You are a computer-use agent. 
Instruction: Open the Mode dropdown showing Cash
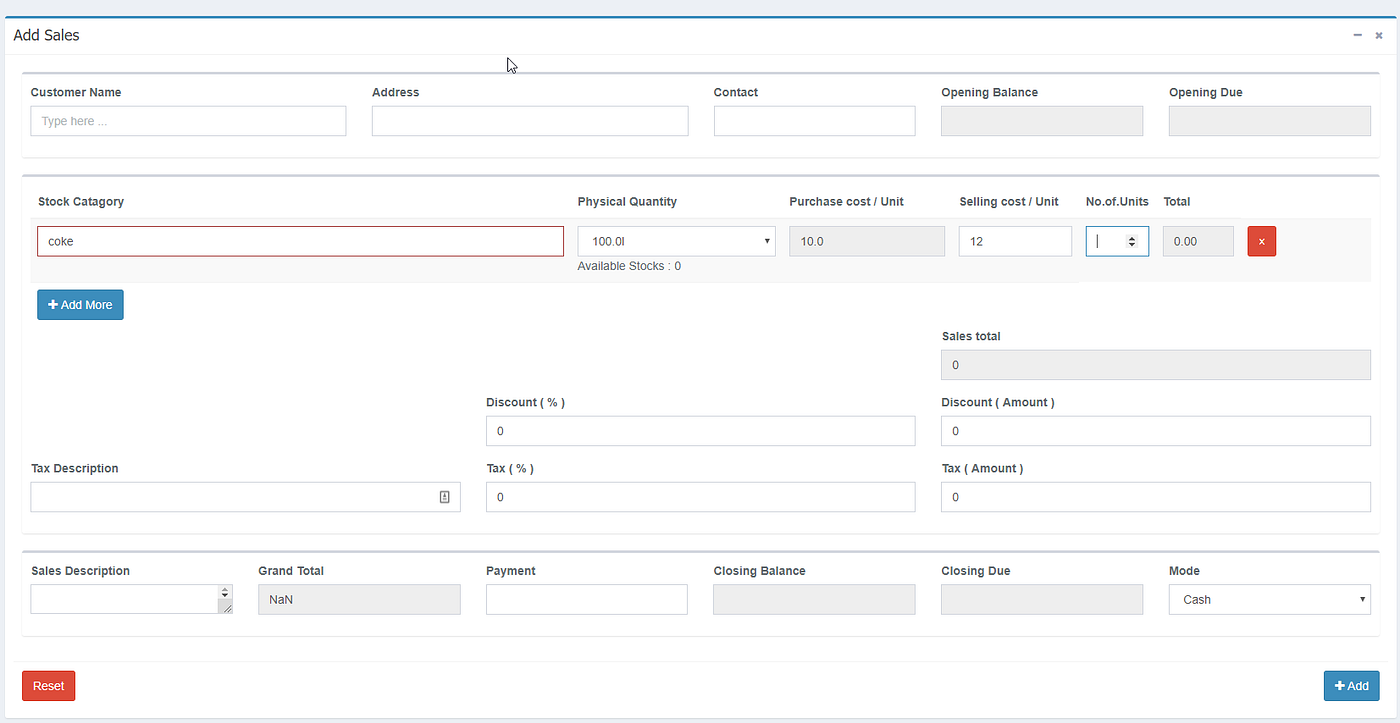tap(1269, 599)
